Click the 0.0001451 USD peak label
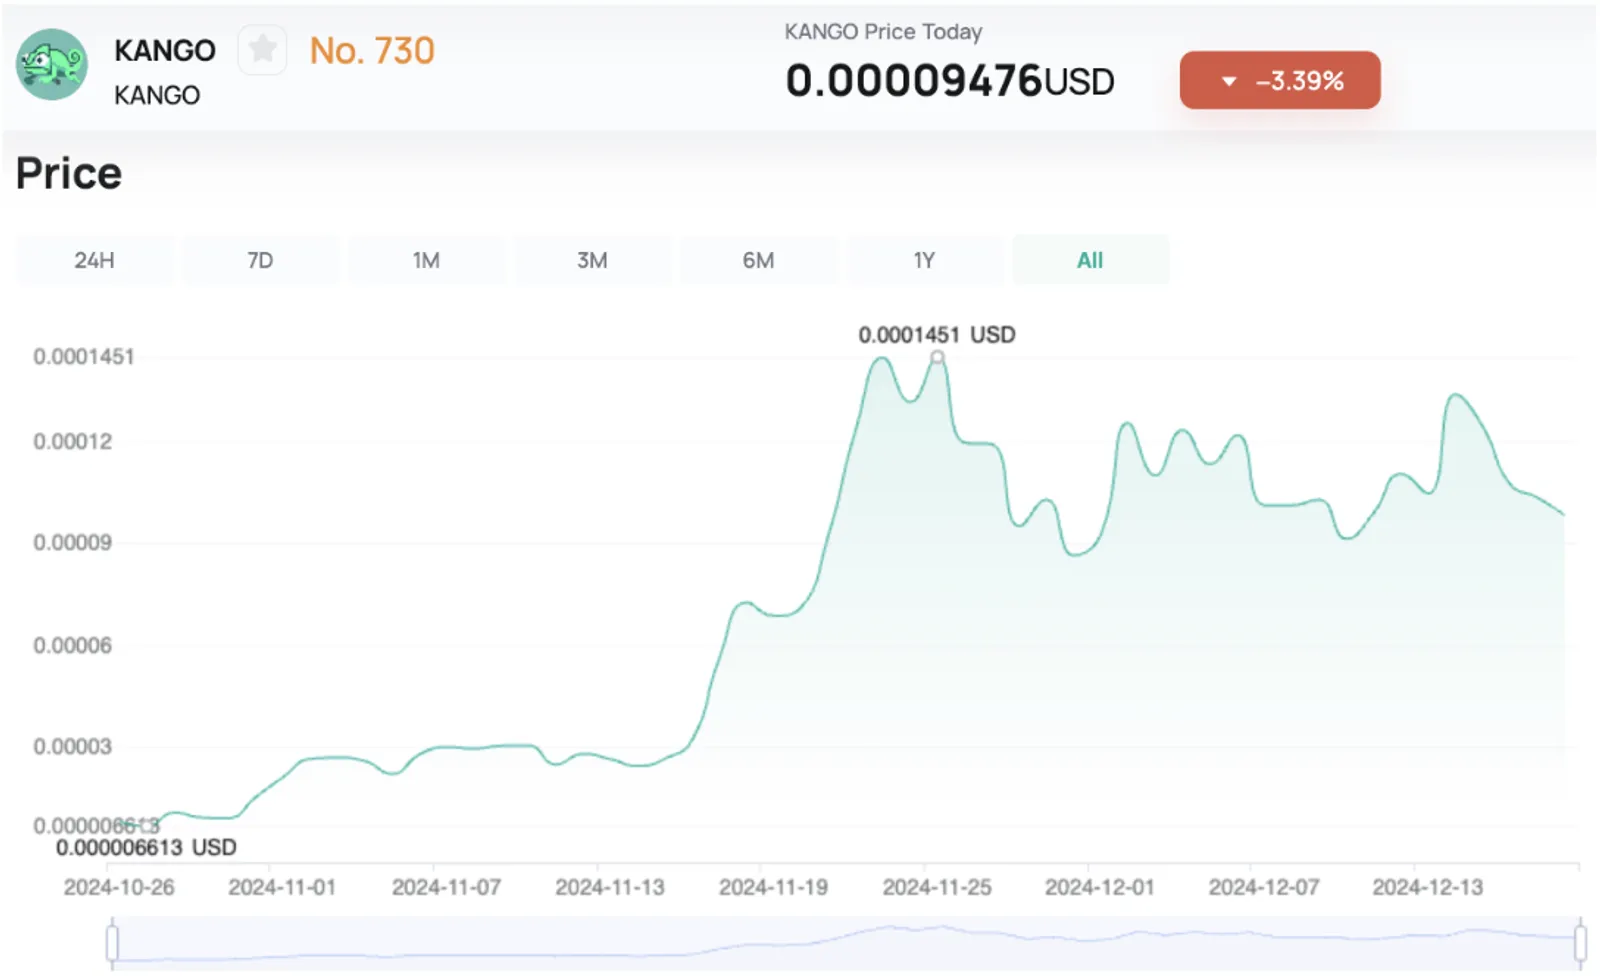 coord(937,334)
